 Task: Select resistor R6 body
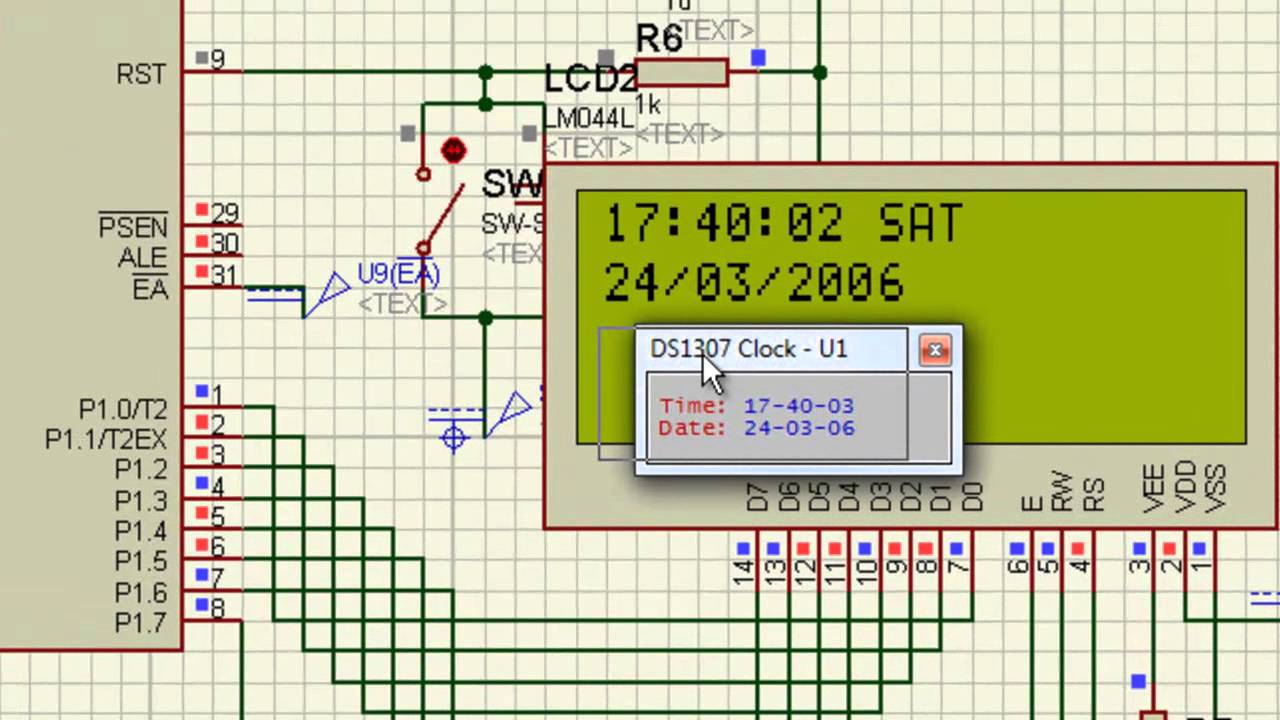681,73
